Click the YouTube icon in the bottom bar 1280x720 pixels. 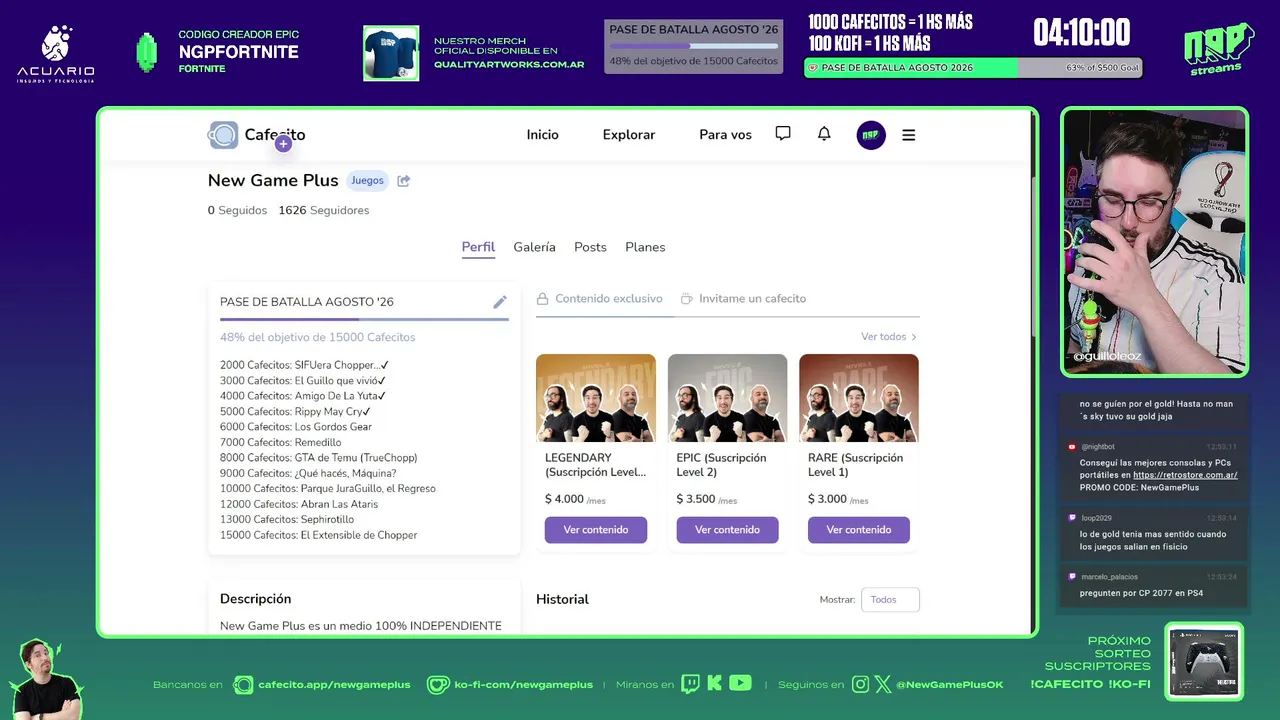pos(740,684)
